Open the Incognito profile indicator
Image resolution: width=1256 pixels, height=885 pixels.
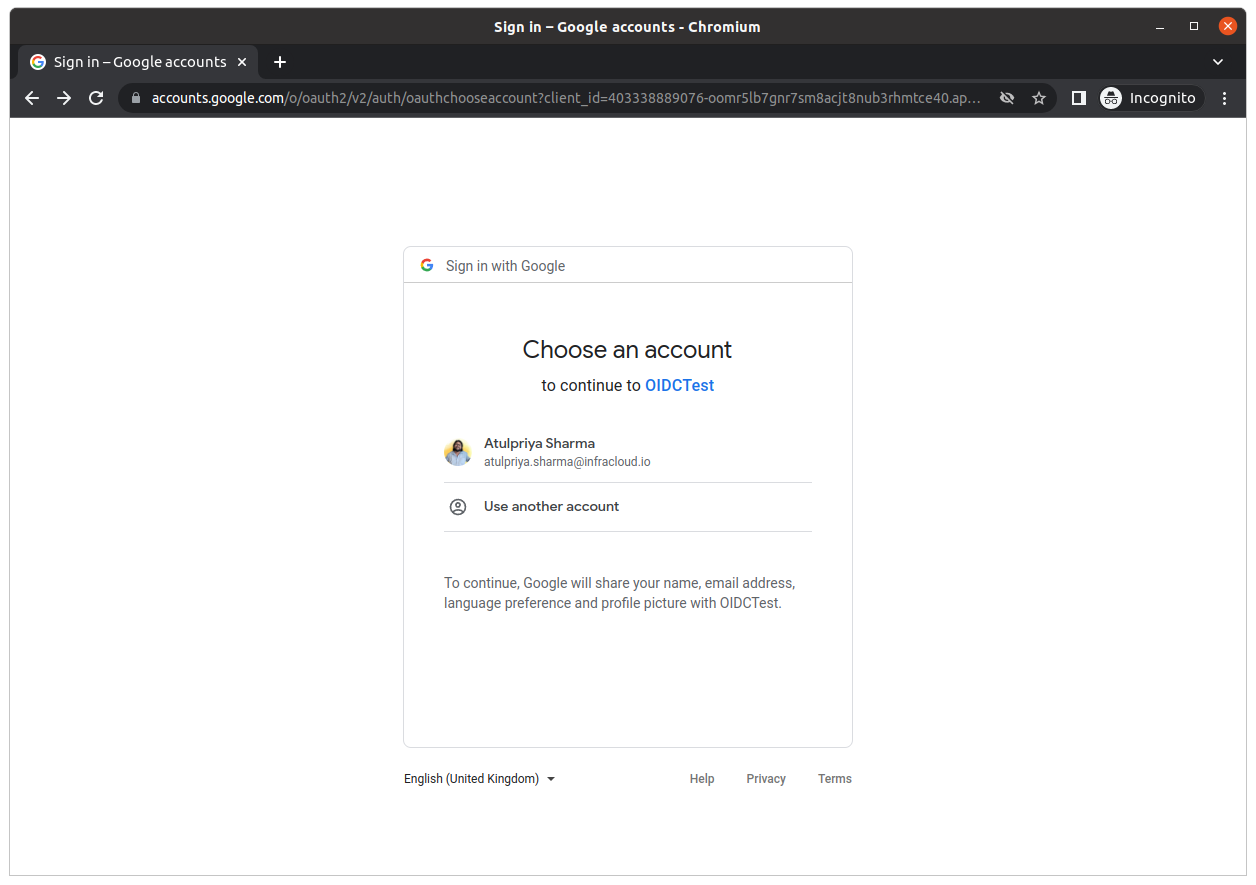coord(1150,98)
